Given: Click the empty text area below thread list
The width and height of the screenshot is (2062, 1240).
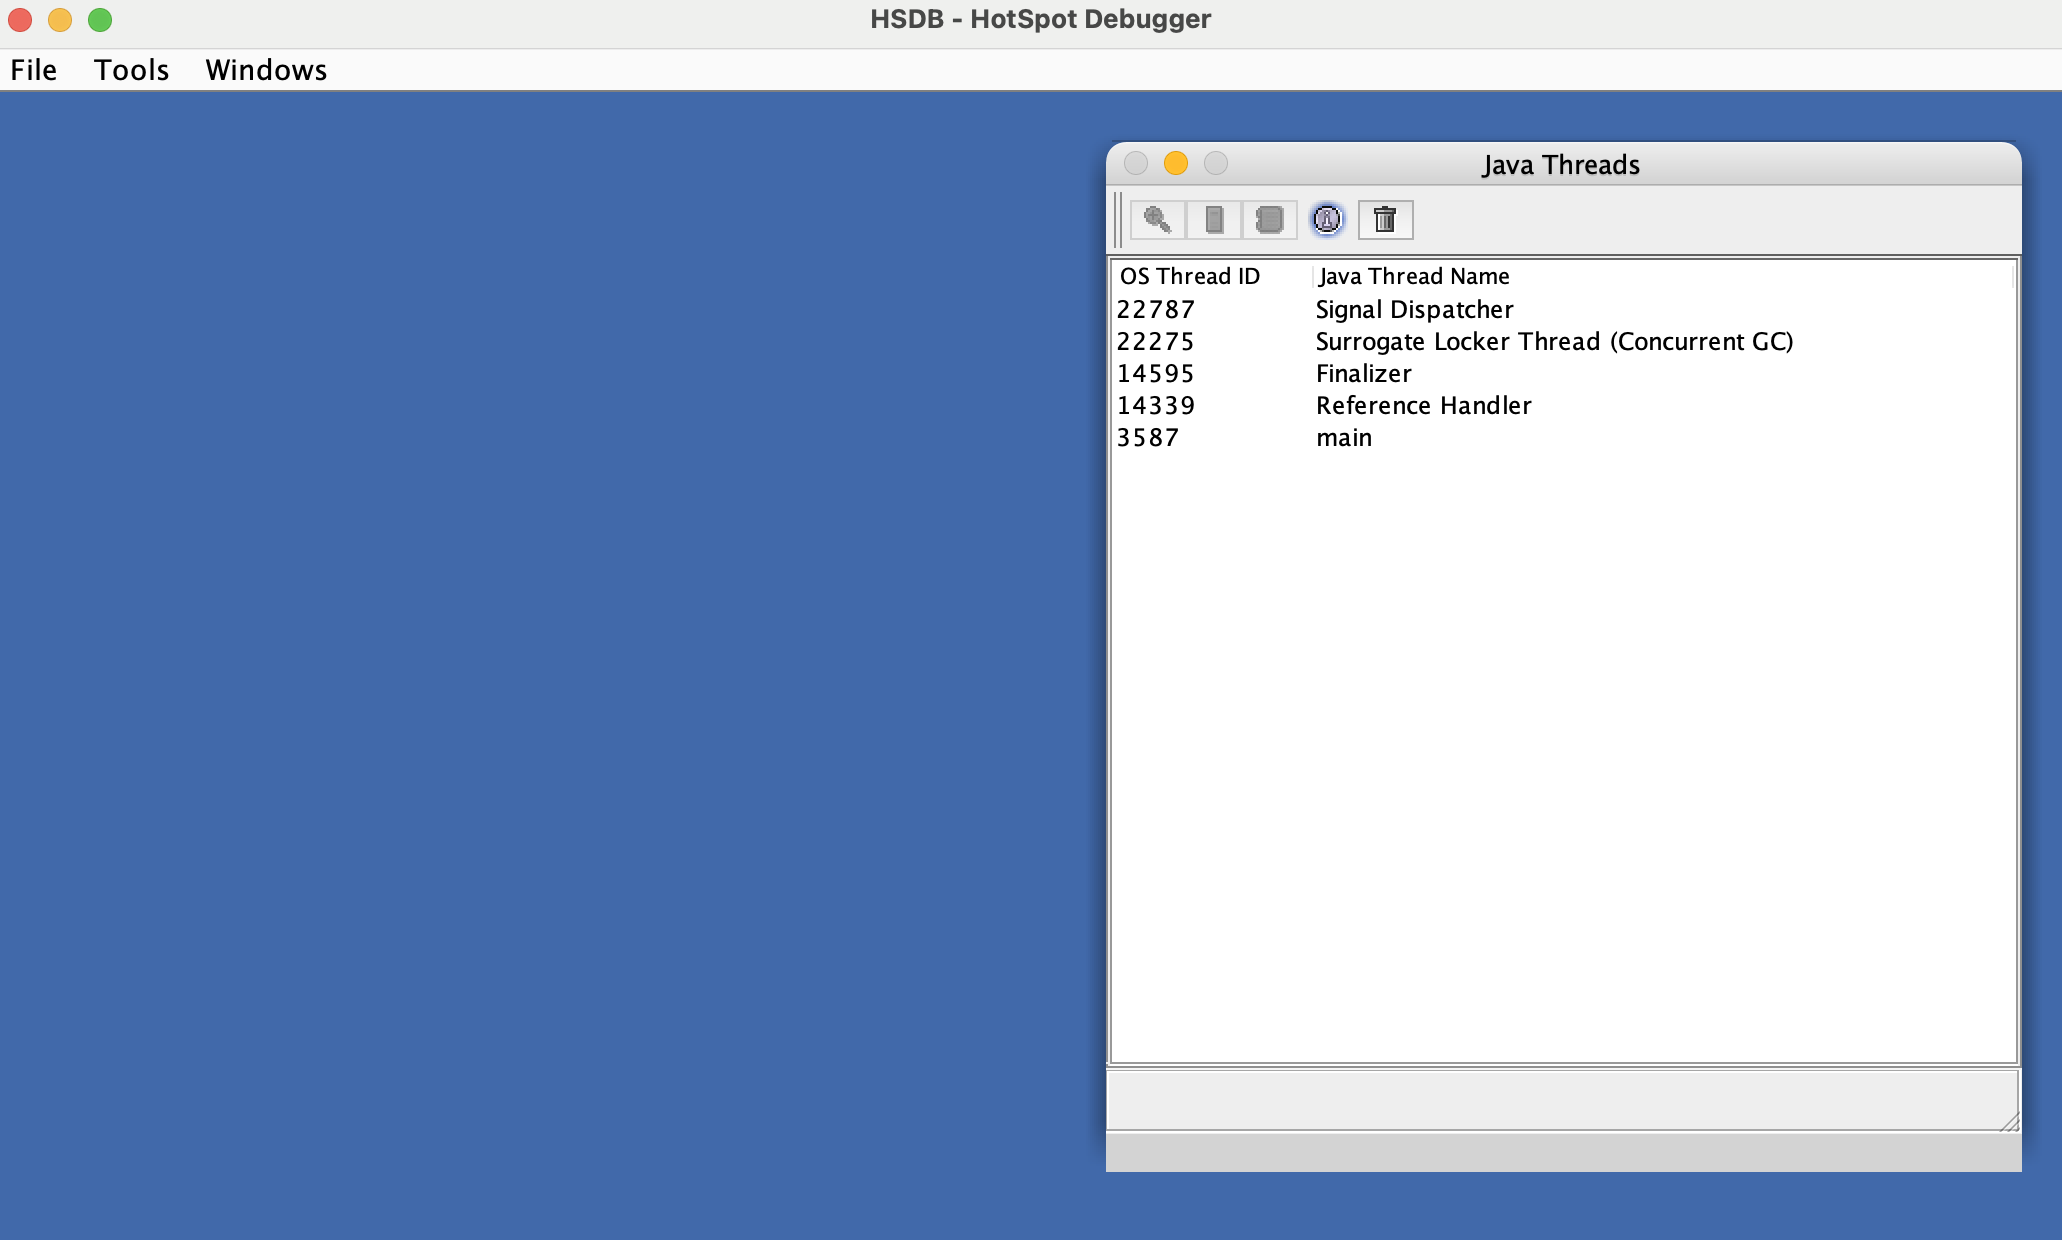Looking at the screenshot, I should (x=1560, y=1100).
